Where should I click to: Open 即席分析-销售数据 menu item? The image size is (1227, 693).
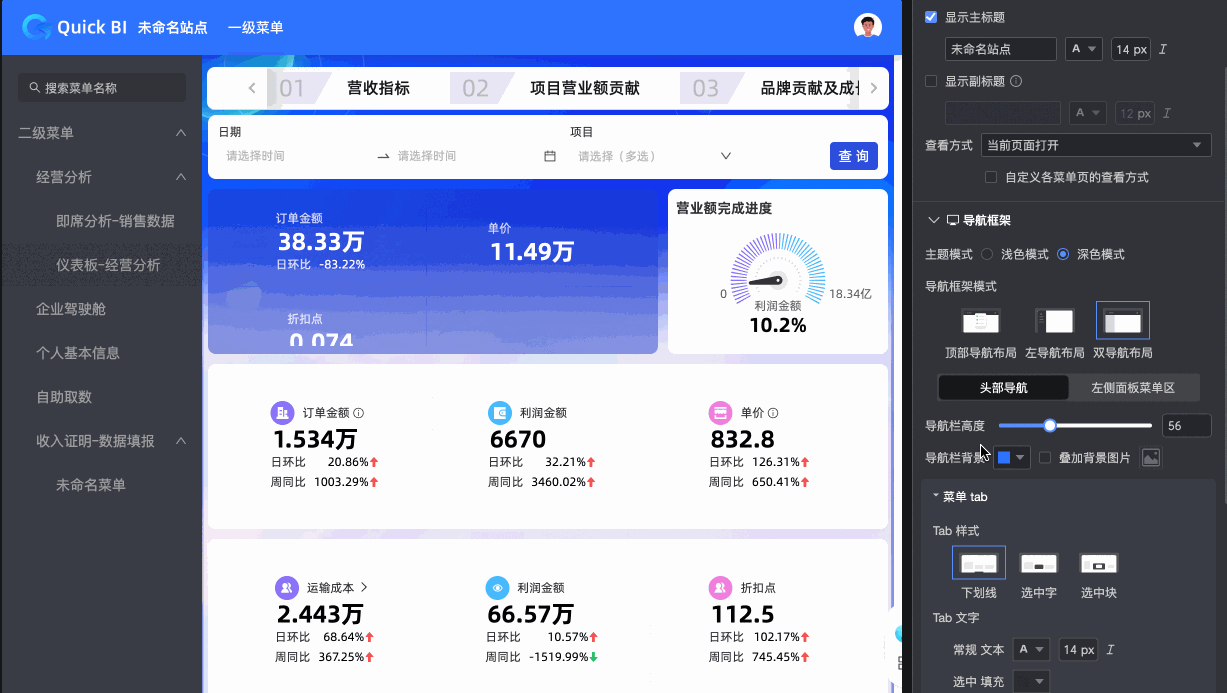pyautogui.click(x=115, y=221)
